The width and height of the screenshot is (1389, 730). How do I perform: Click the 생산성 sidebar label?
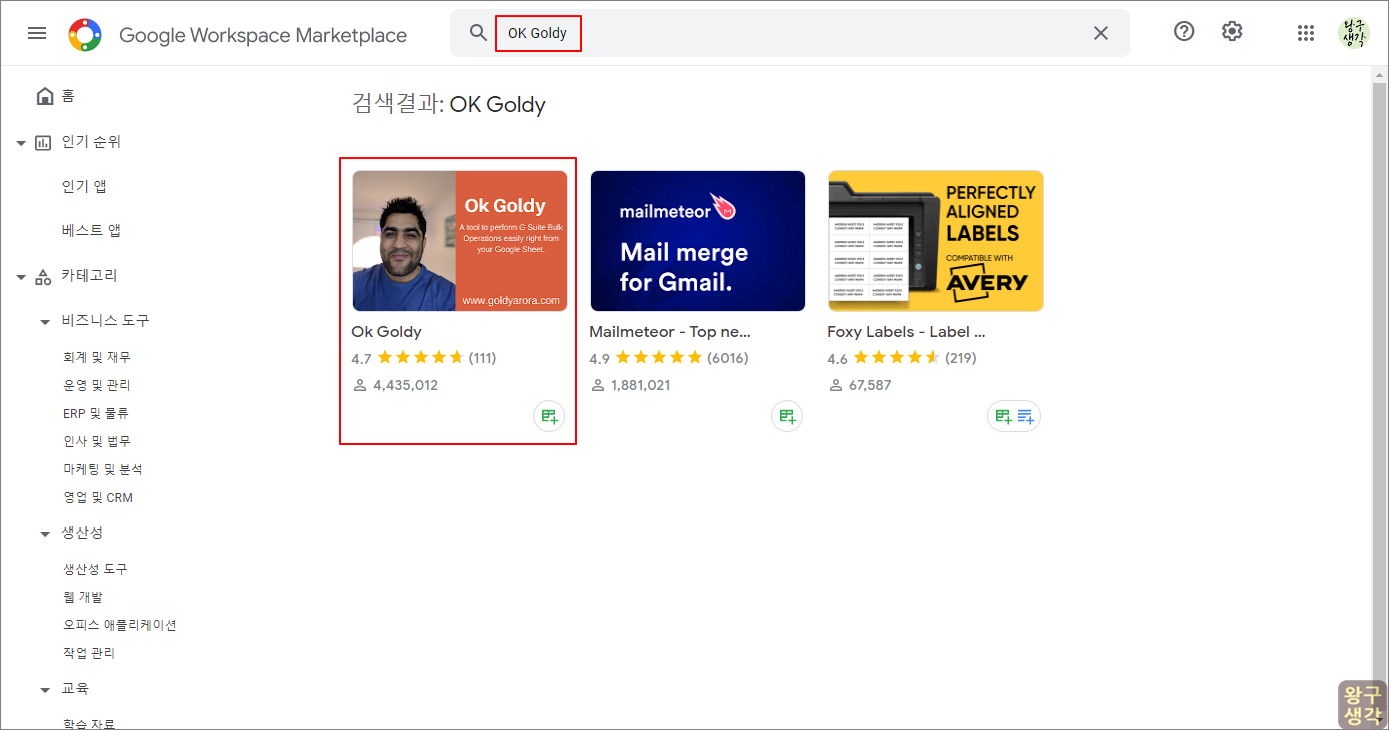(x=83, y=533)
